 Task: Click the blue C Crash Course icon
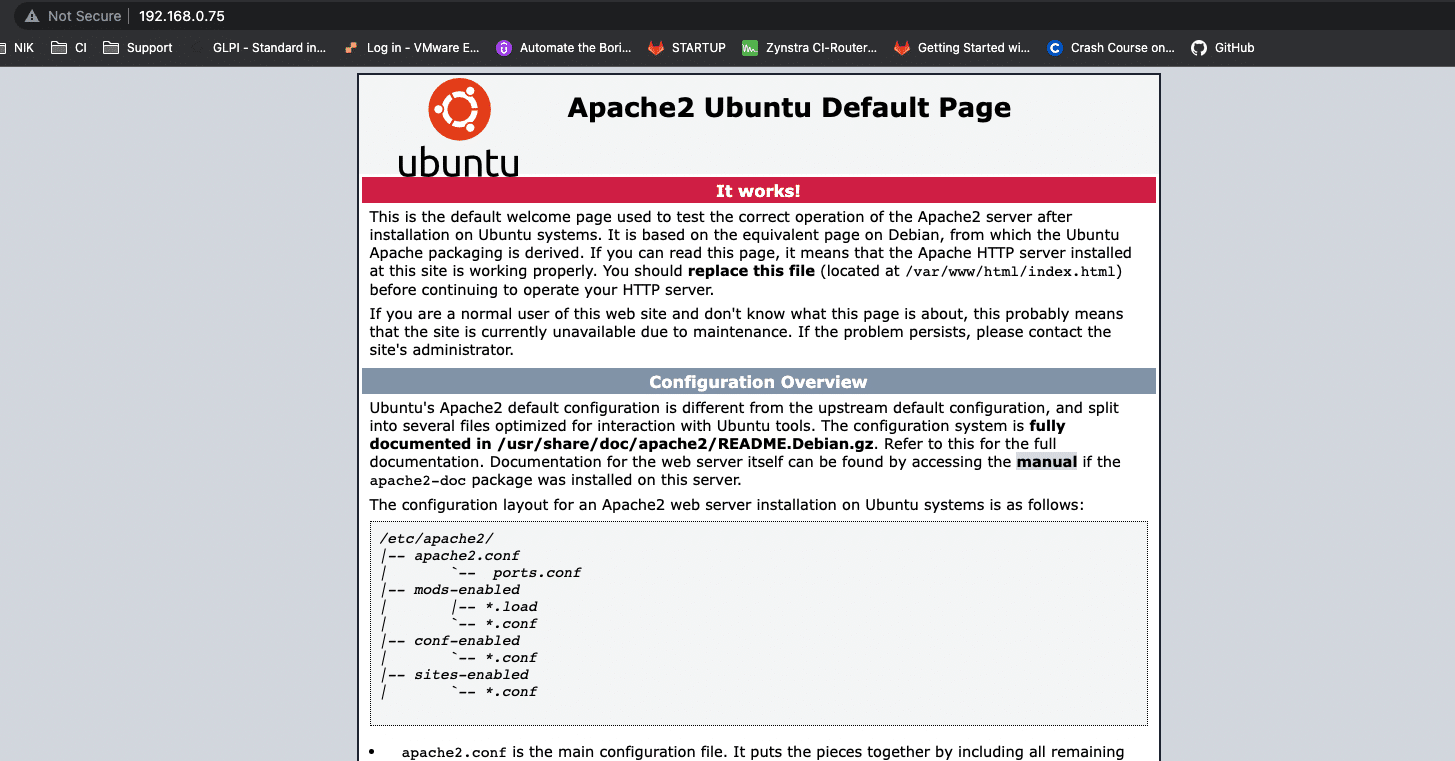pos(1053,47)
